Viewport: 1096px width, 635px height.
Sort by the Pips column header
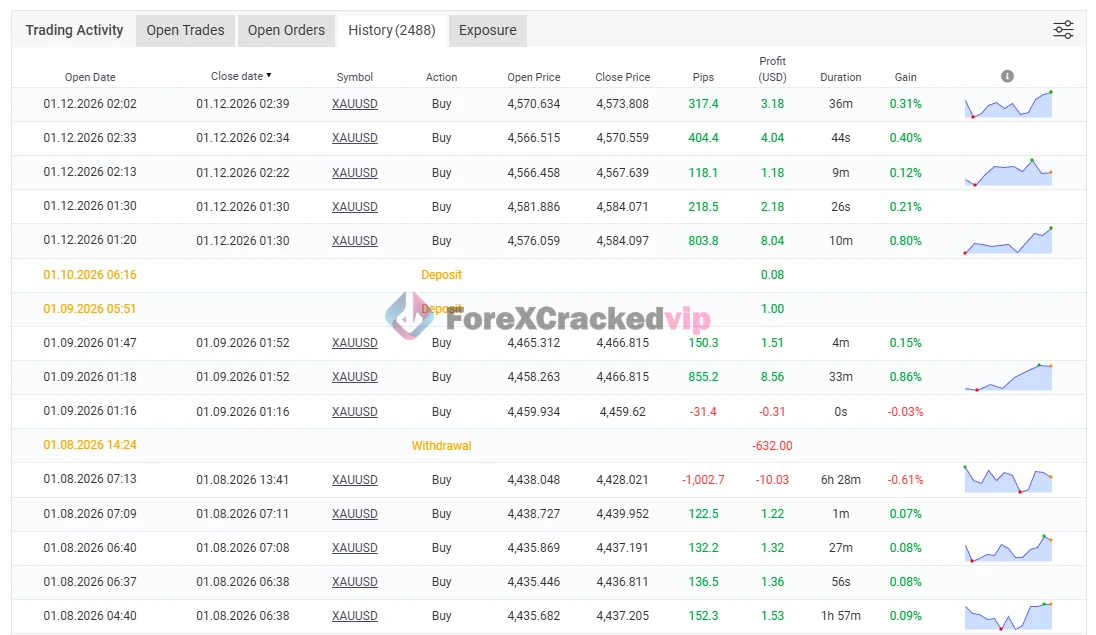tap(703, 77)
